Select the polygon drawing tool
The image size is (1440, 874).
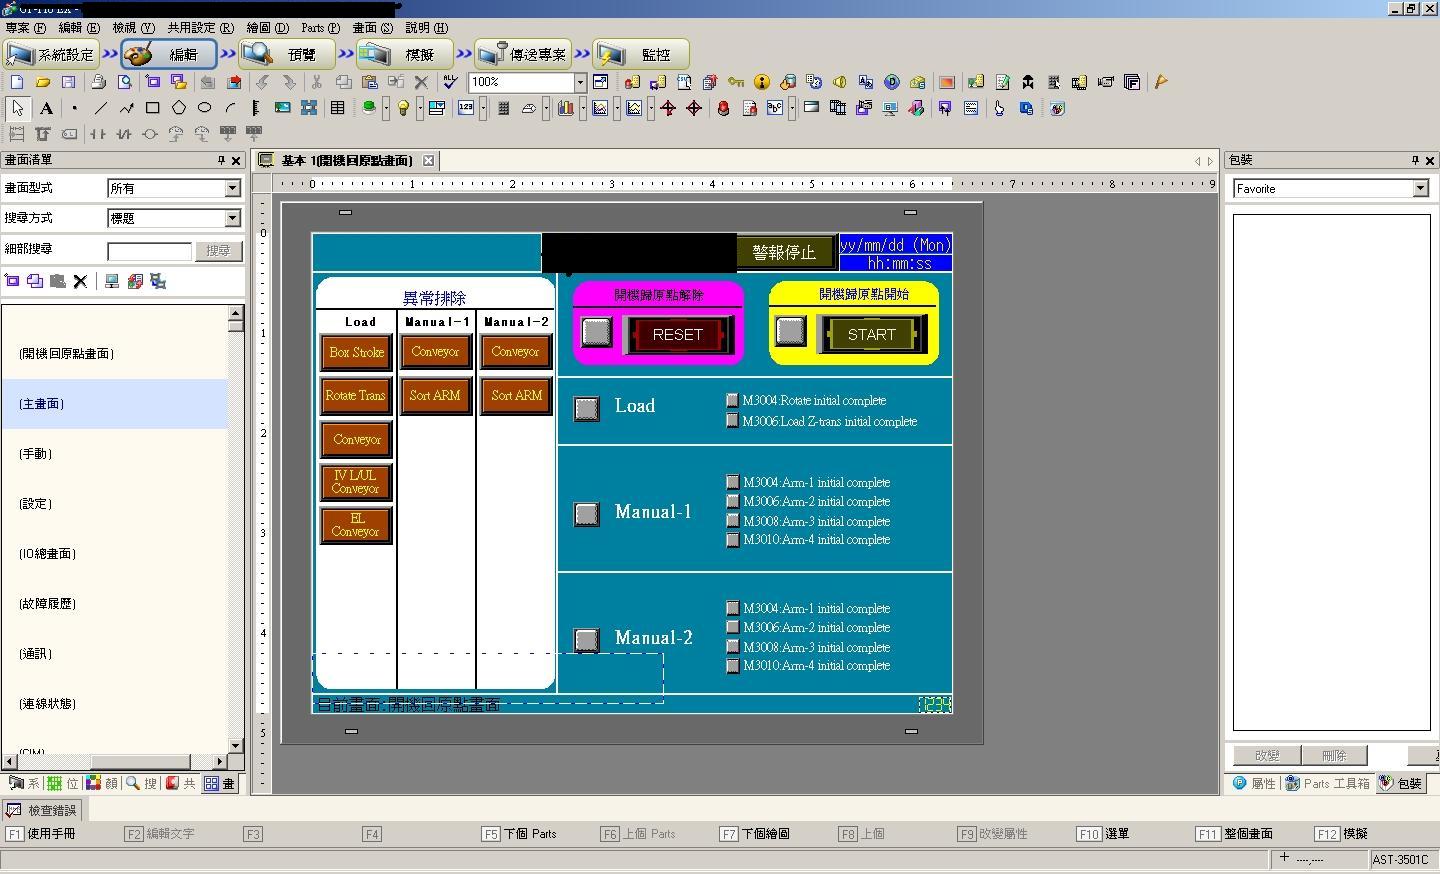pyautogui.click(x=178, y=108)
